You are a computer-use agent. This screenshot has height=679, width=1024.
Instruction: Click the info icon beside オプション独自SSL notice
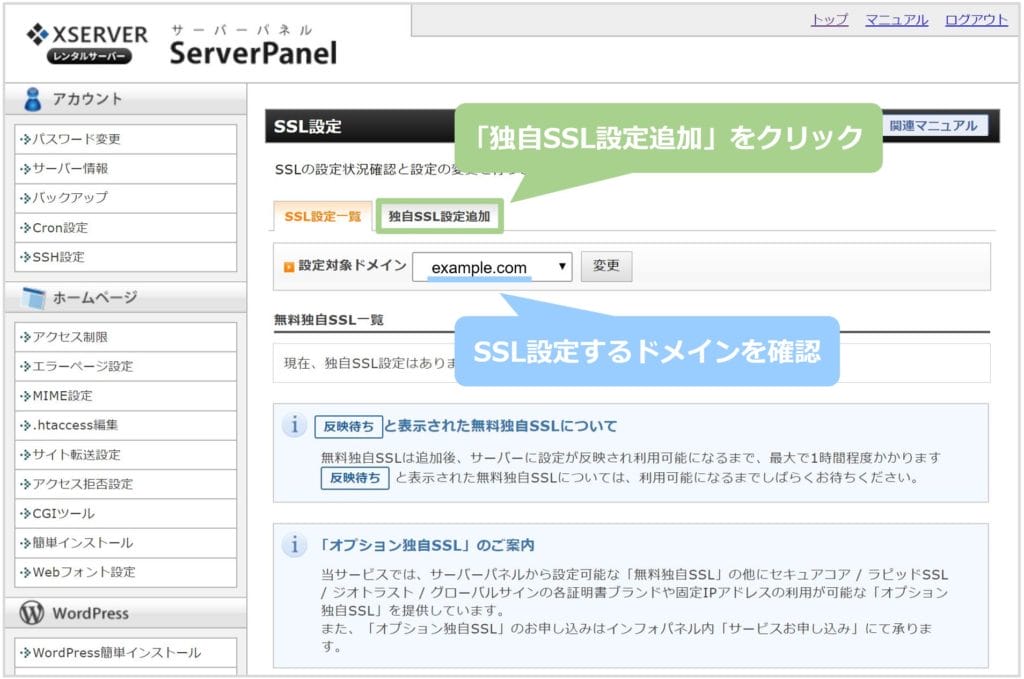tap(294, 545)
